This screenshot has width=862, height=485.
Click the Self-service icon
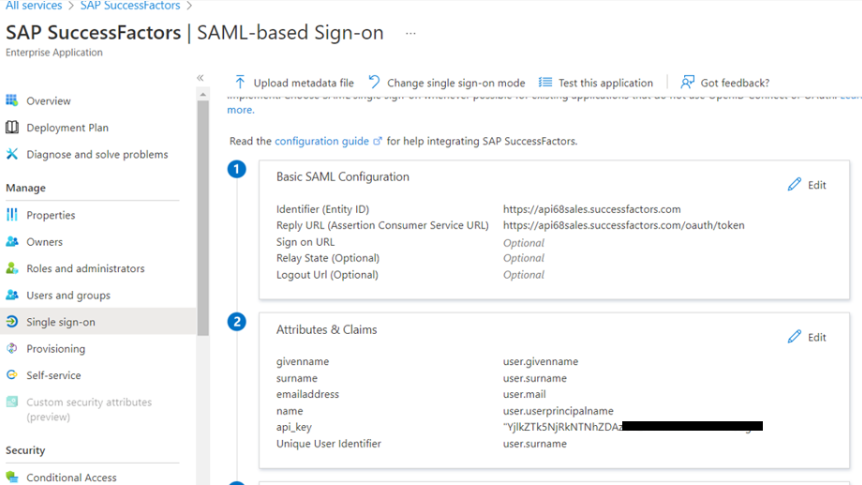tap(12, 375)
